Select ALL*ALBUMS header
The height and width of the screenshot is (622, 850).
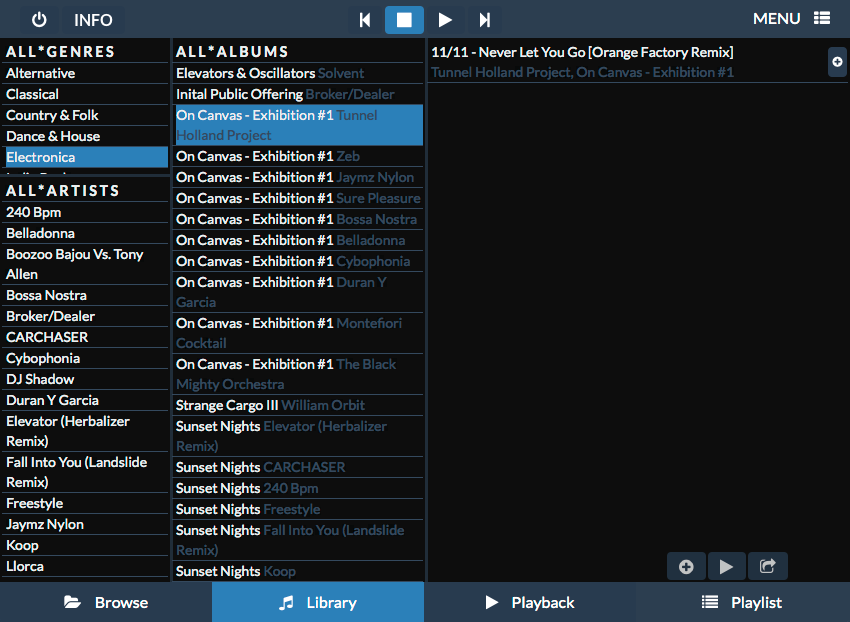[298, 52]
